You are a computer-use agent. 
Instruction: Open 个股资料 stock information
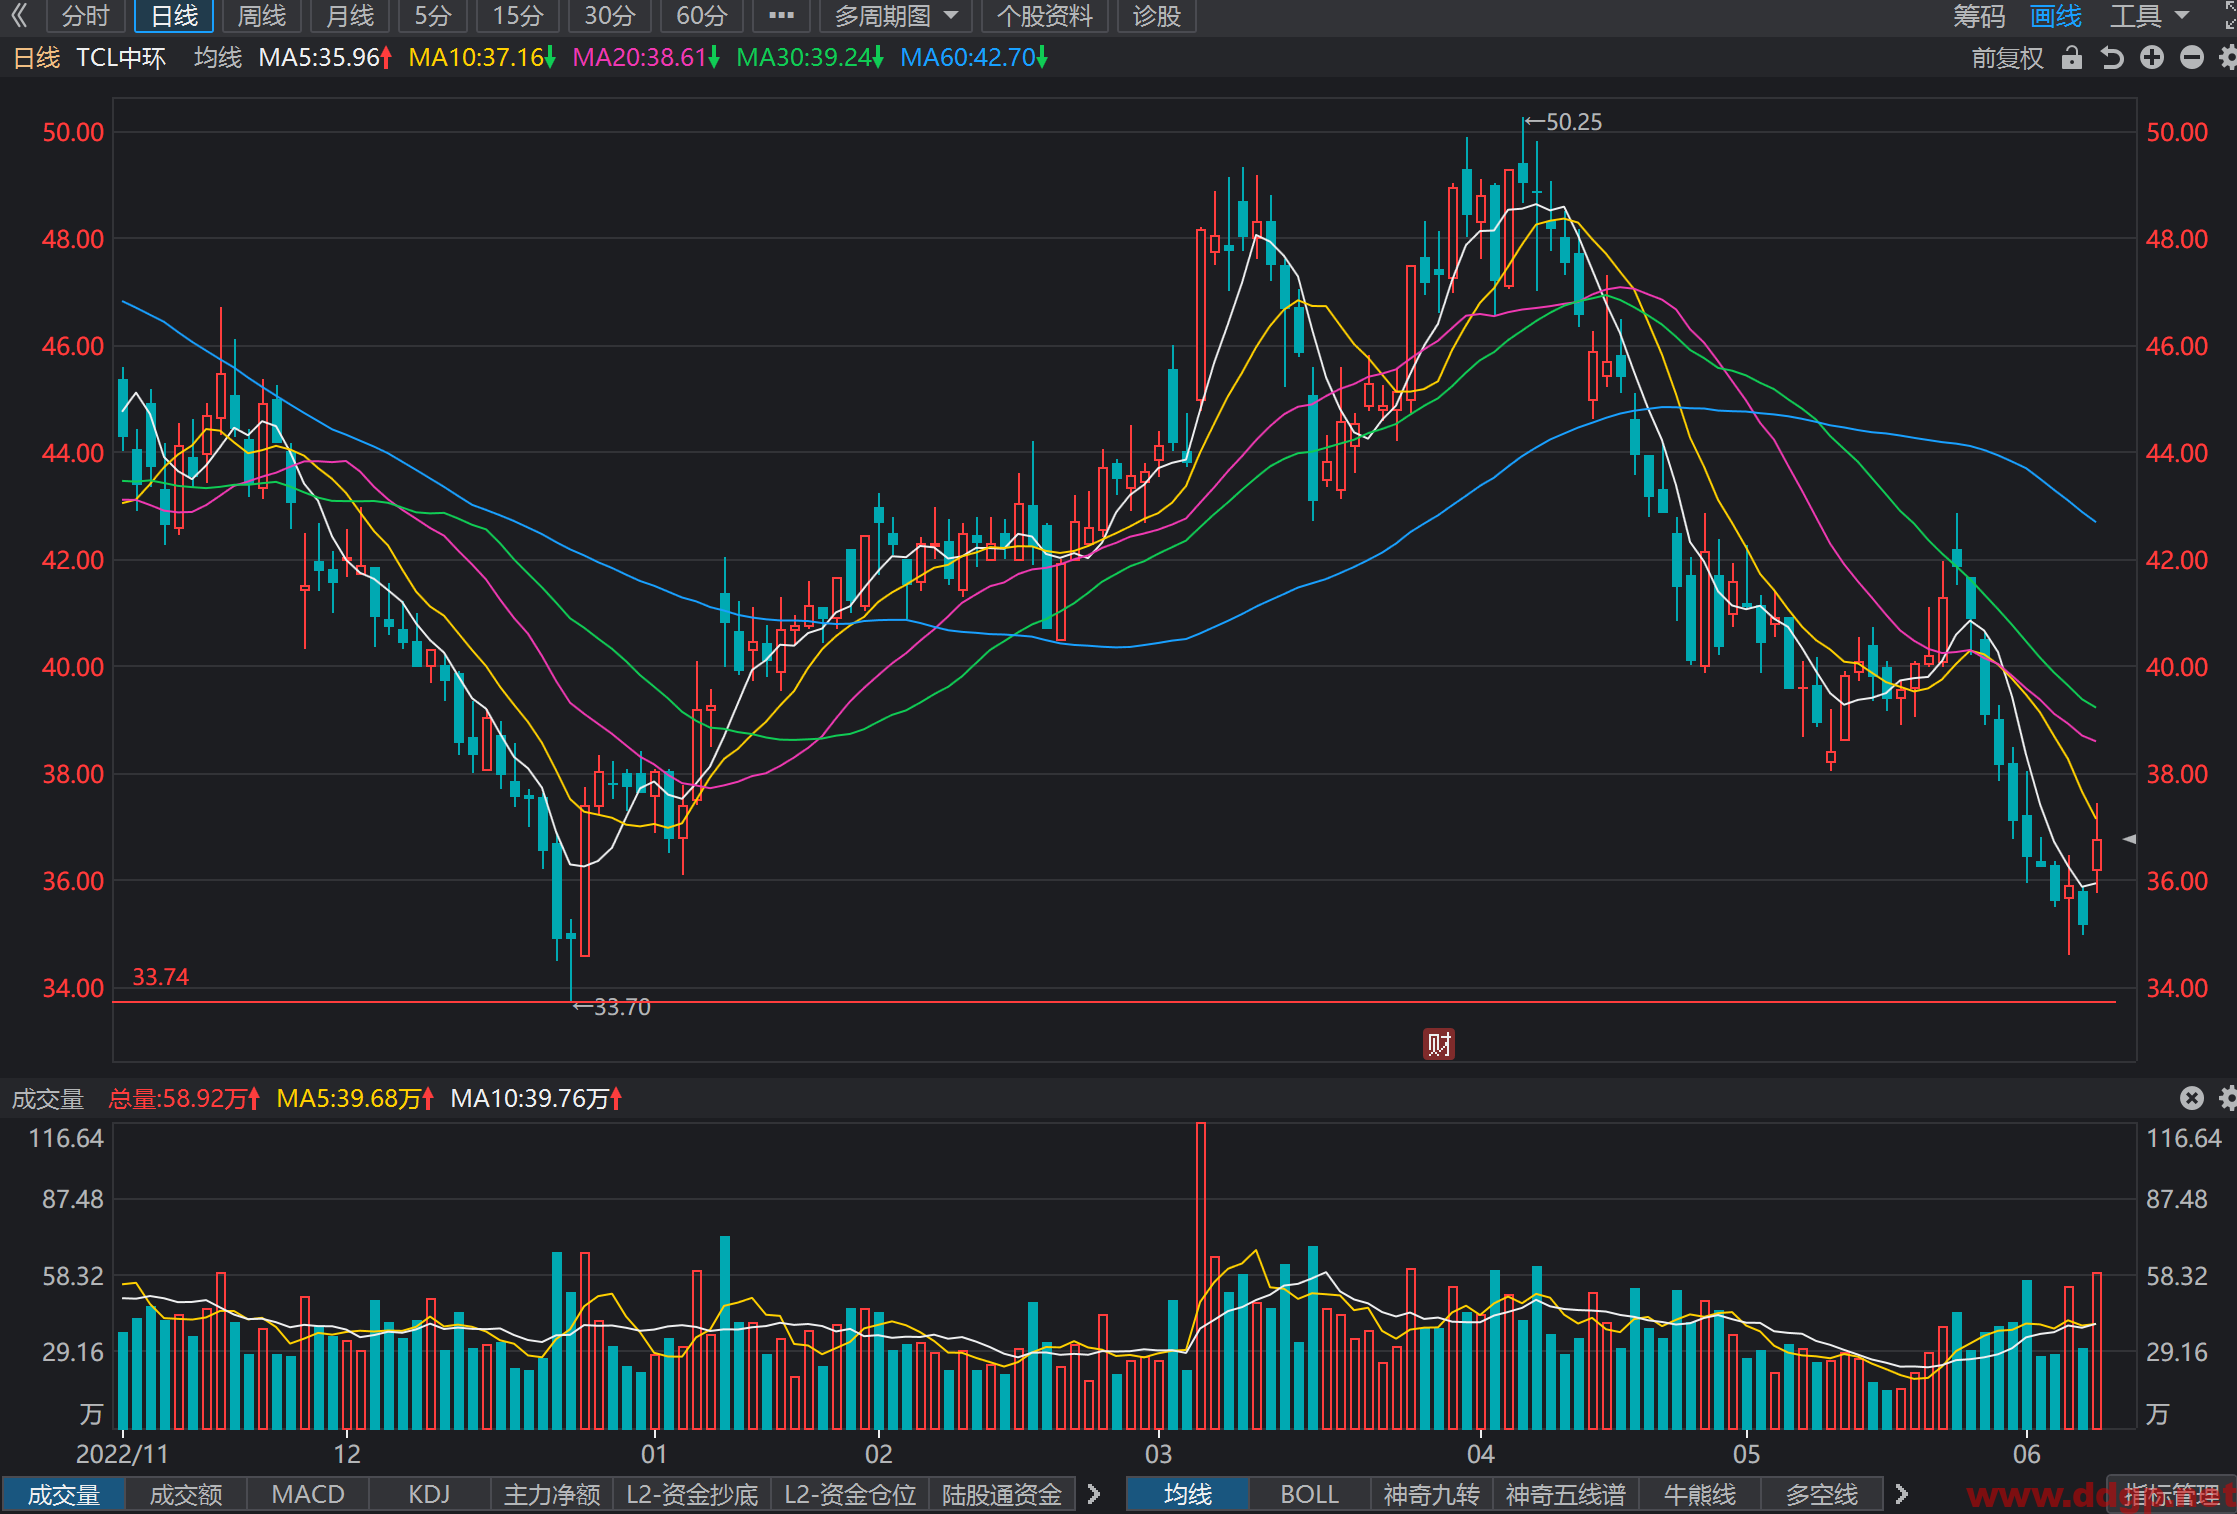click(x=1045, y=16)
